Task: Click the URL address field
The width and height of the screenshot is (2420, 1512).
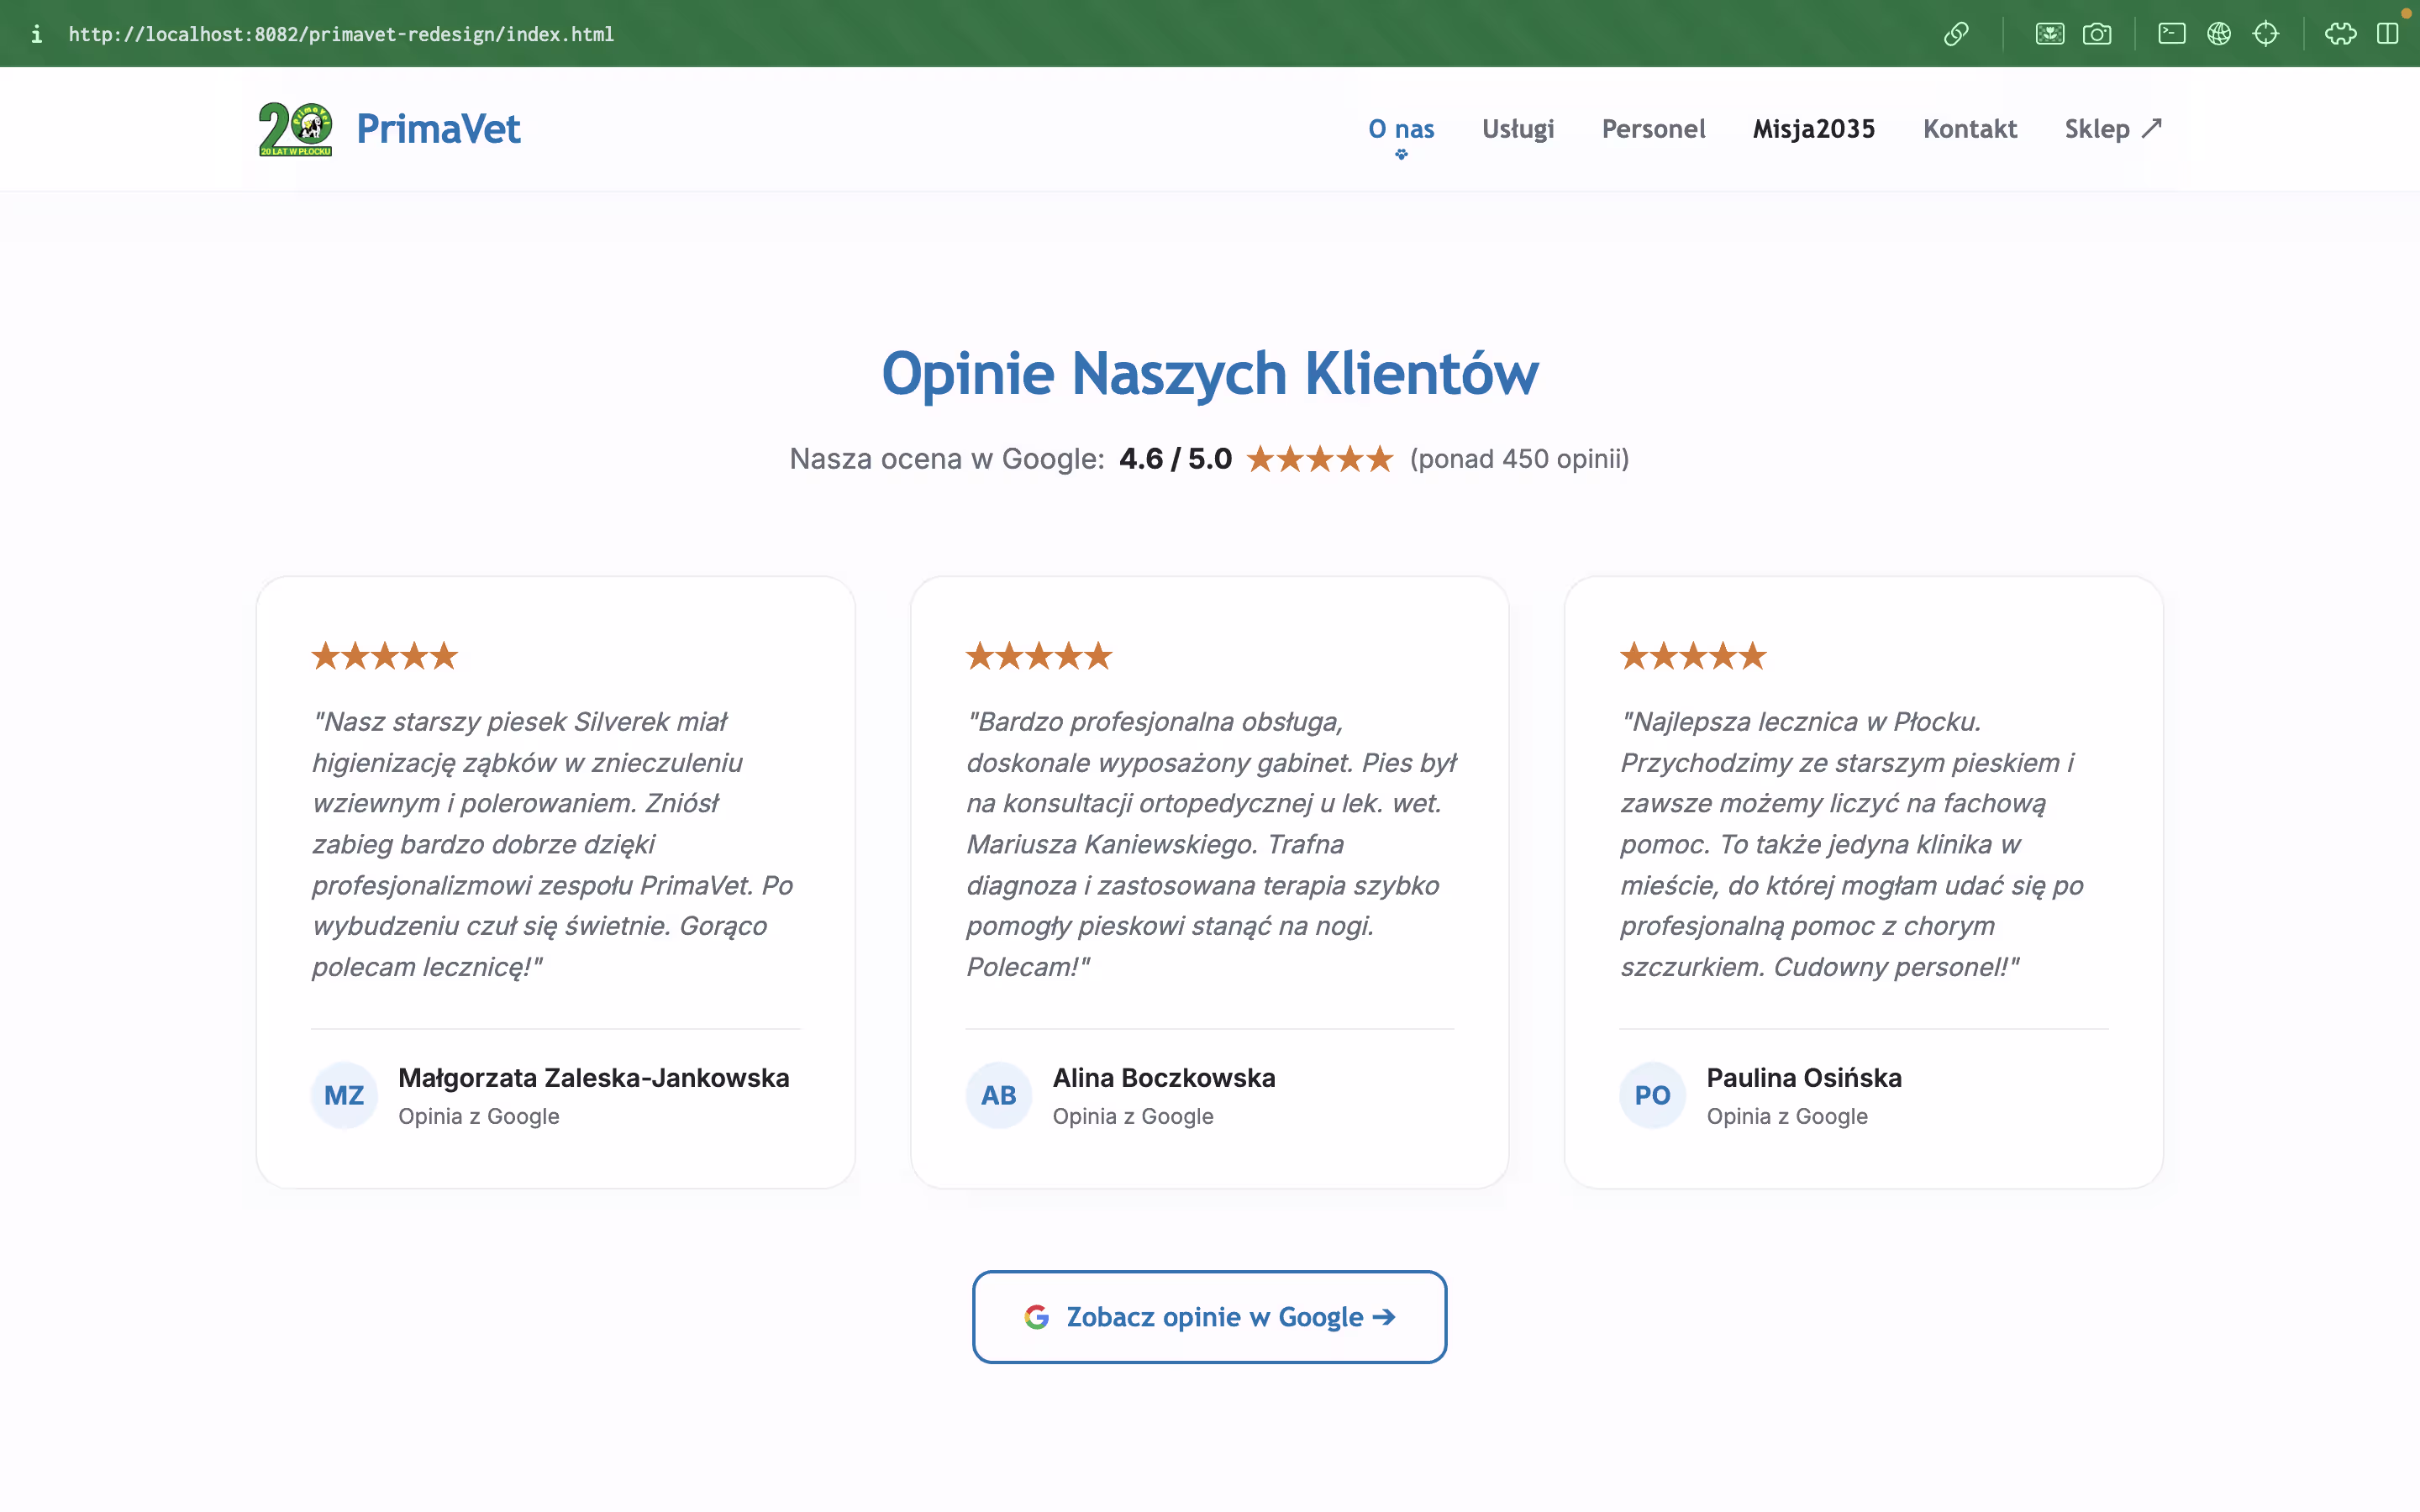Action: [x=341, y=34]
